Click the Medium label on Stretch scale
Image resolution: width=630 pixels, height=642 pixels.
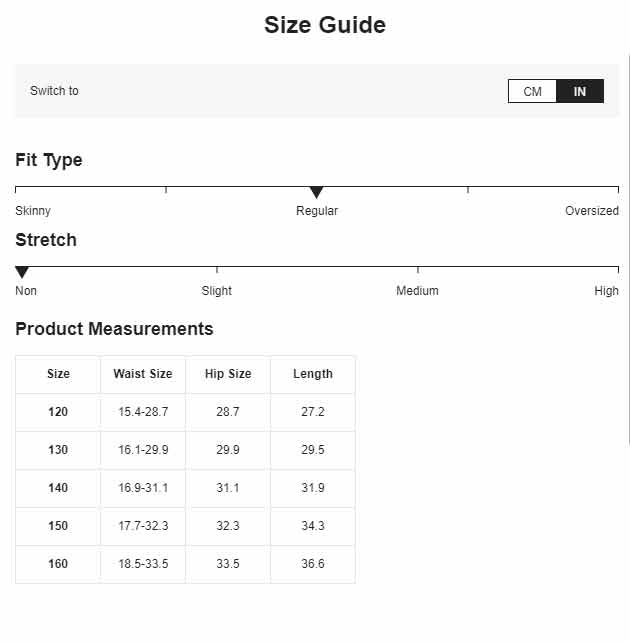pyautogui.click(x=417, y=291)
